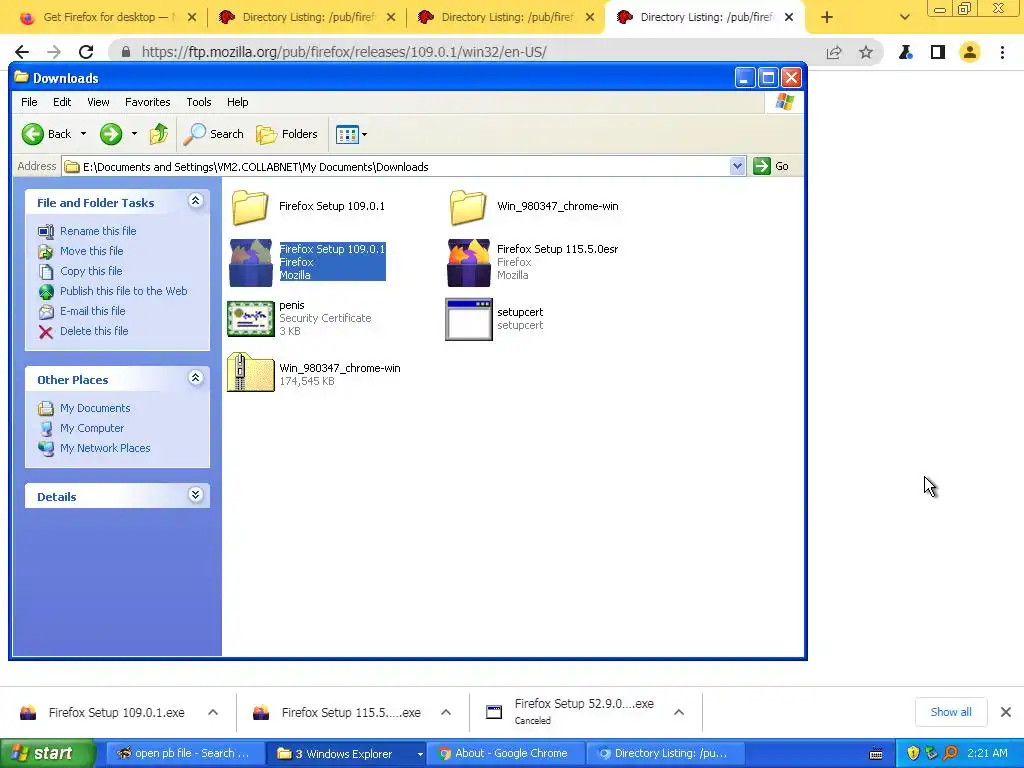
Task: Close the Chrome downloads bar
Action: pos(1006,712)
